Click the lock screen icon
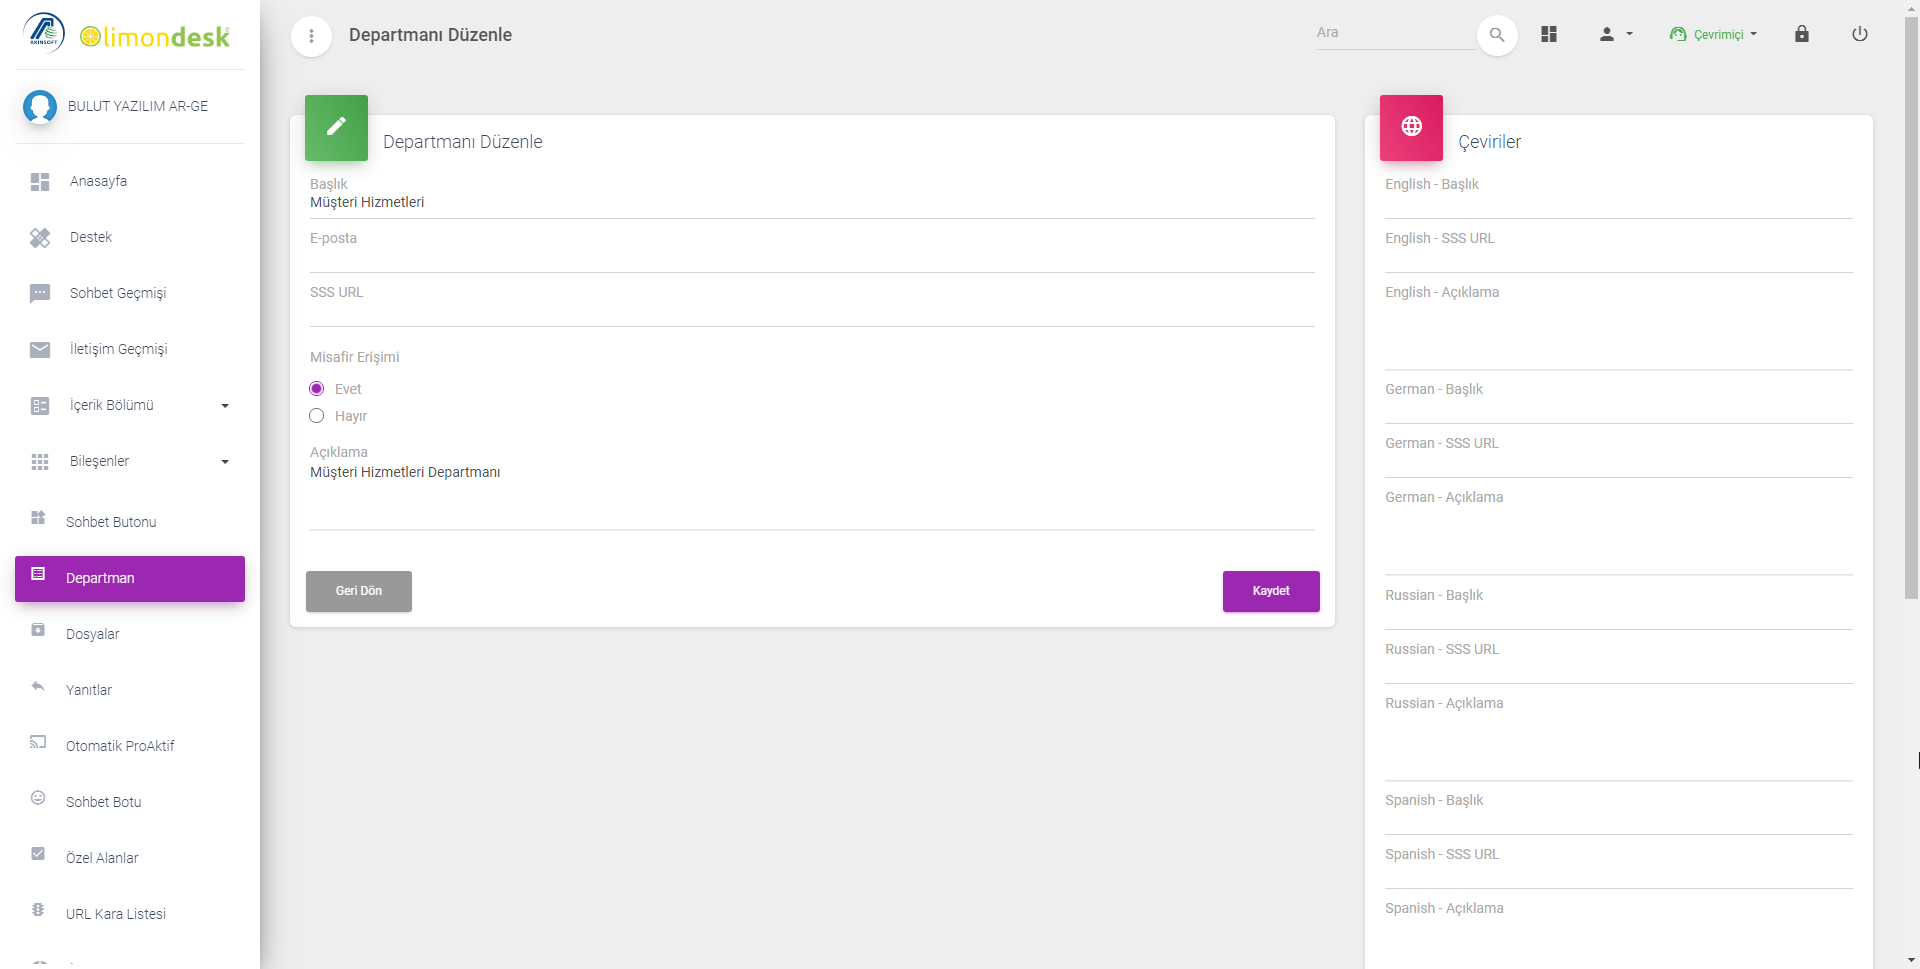 [x=1802, y=33]
